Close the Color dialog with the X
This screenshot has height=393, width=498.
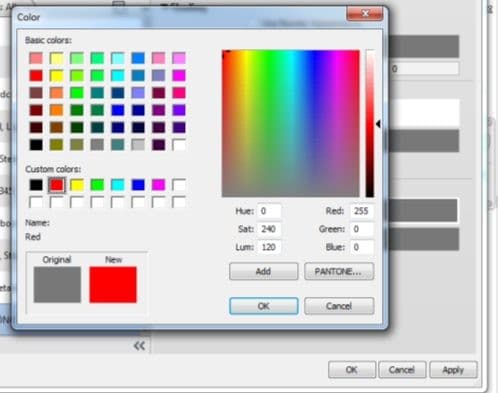[365, 14]
